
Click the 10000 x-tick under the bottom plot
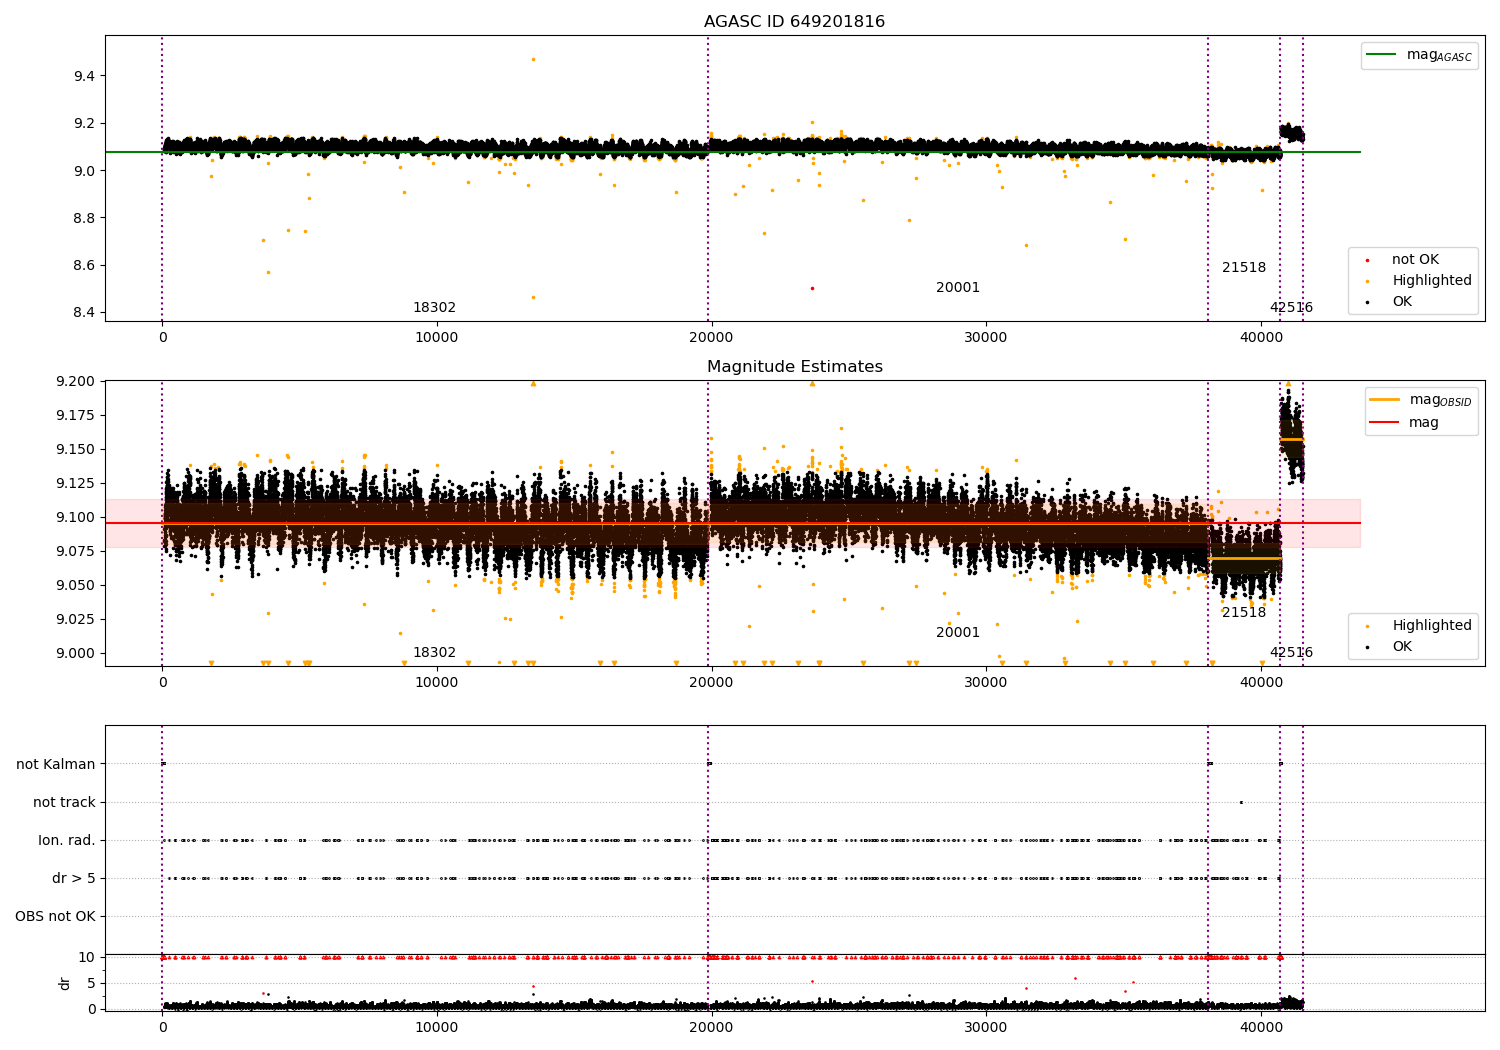[x=437, y=1028]
